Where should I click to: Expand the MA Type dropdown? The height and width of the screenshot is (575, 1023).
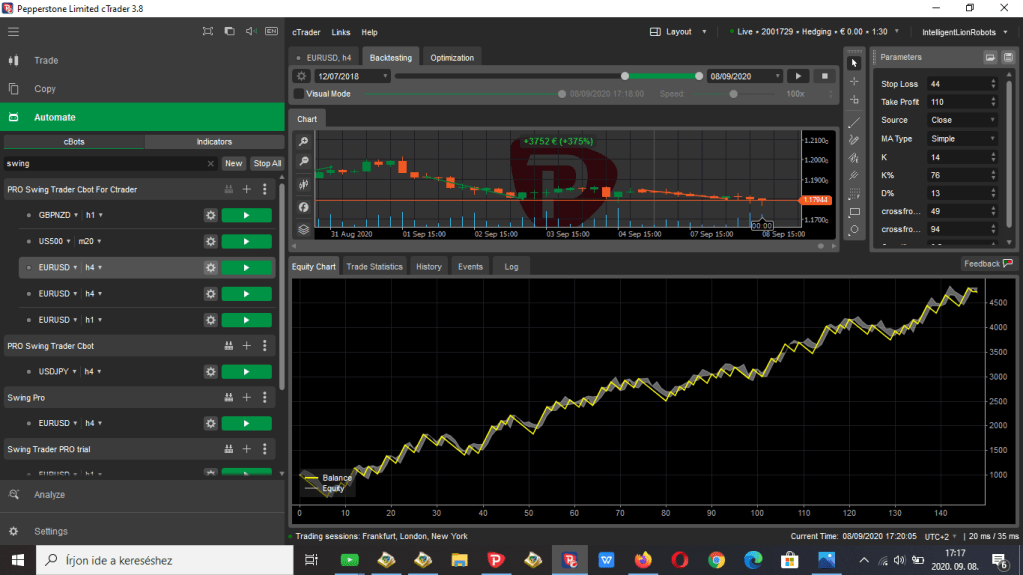pyautogui.click(x=962, y=139)
